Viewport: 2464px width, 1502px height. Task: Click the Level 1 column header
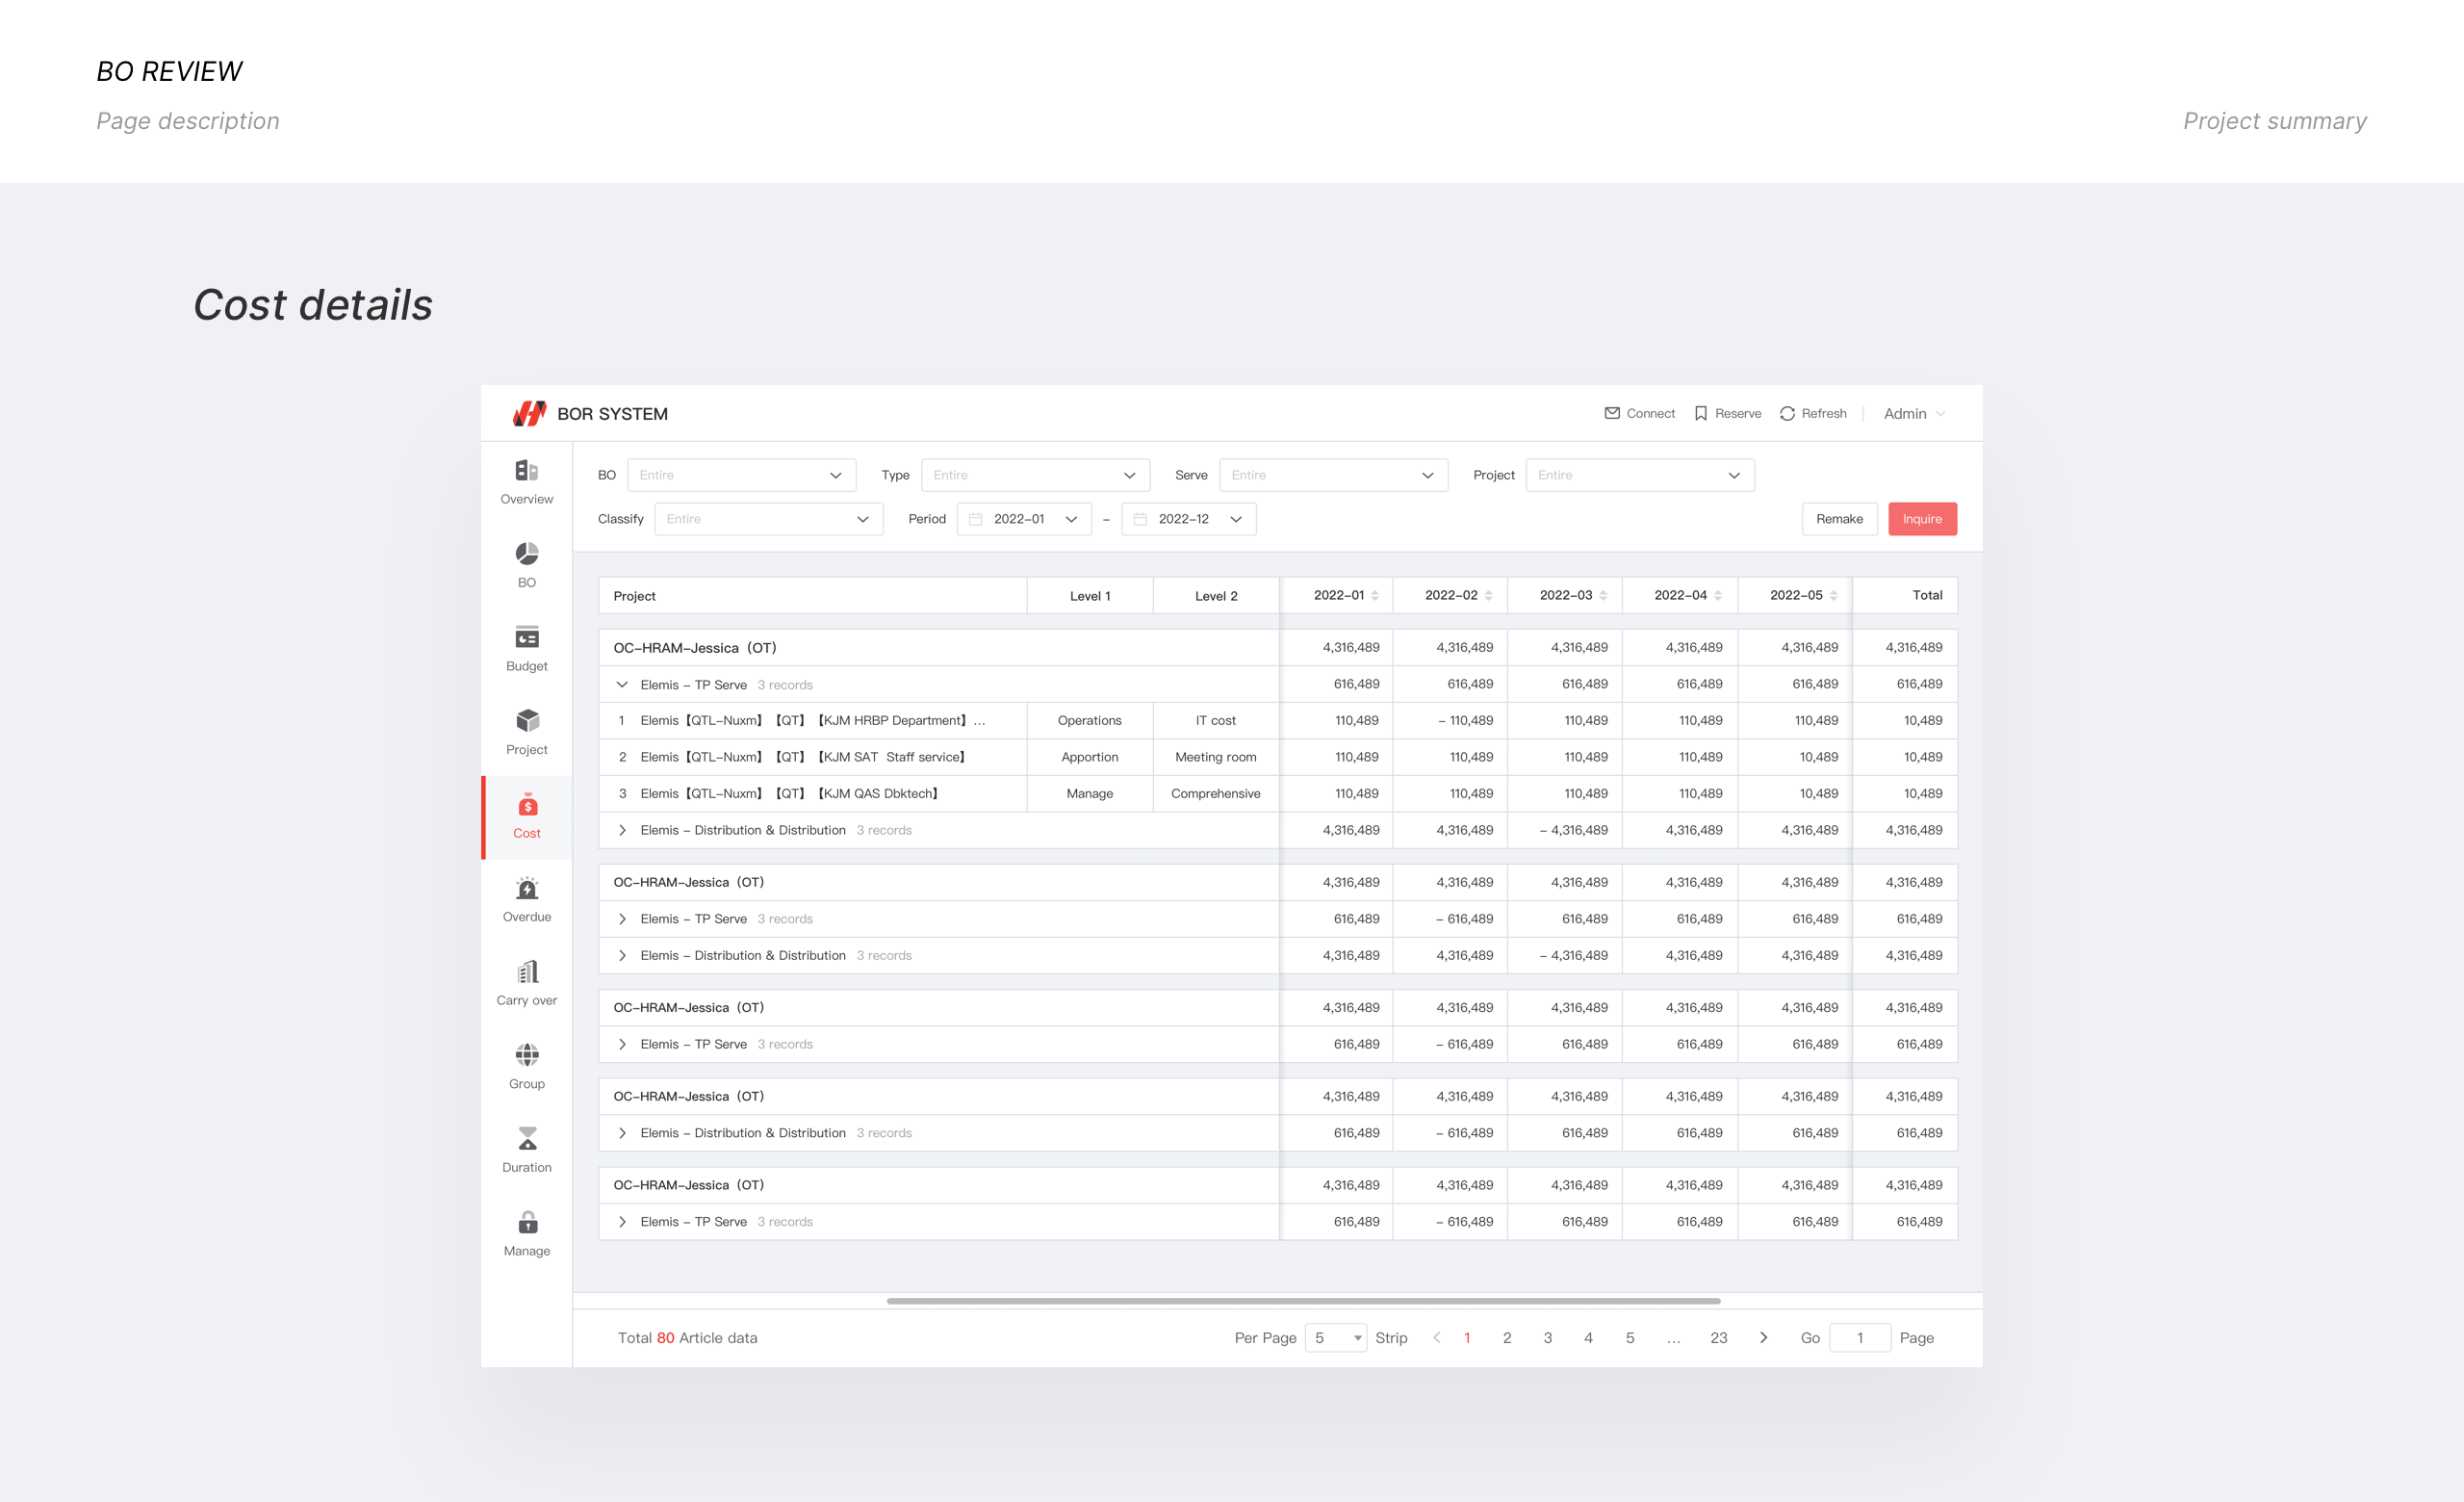click(x=1090, y=596)
